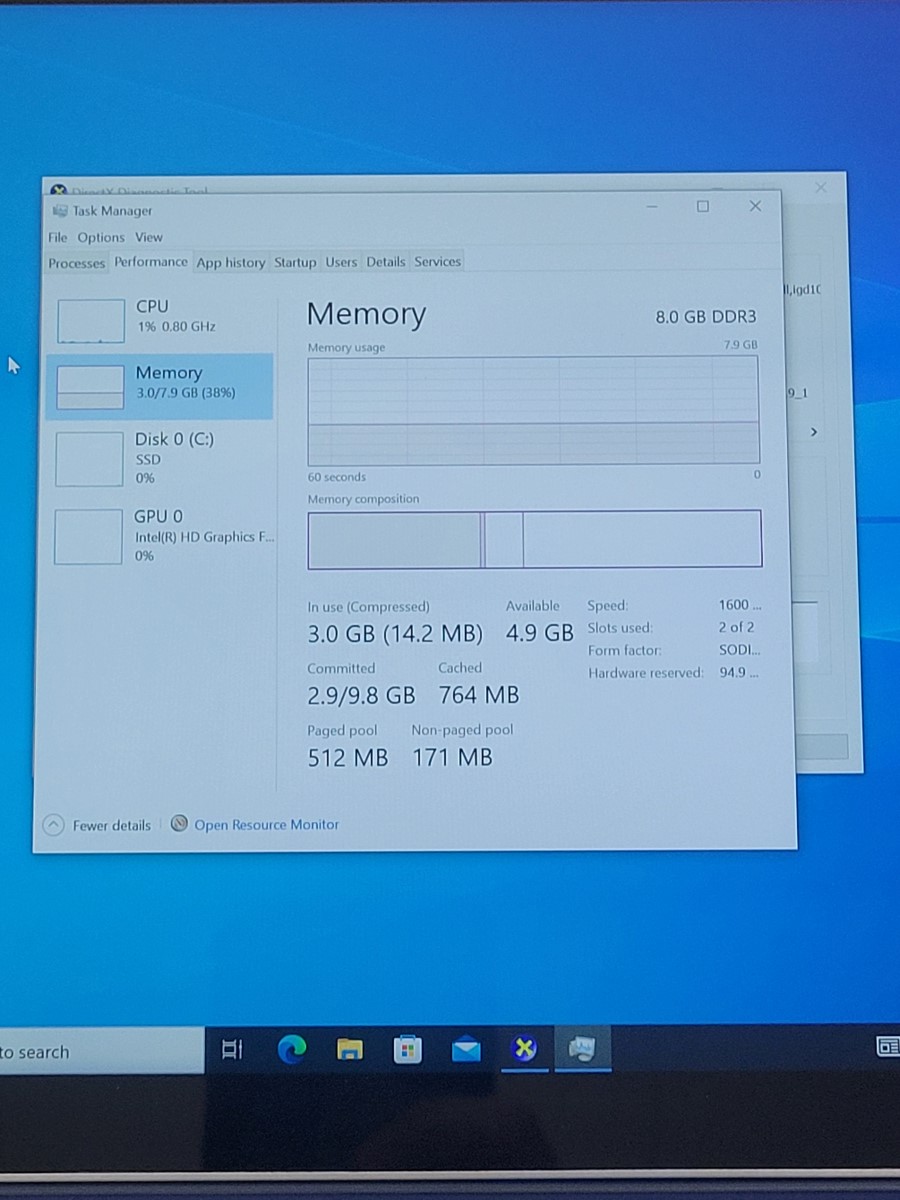Screen dimensions: 900x1200
Task: Minimize the Task Manager window
Action: tap(652, 206)
